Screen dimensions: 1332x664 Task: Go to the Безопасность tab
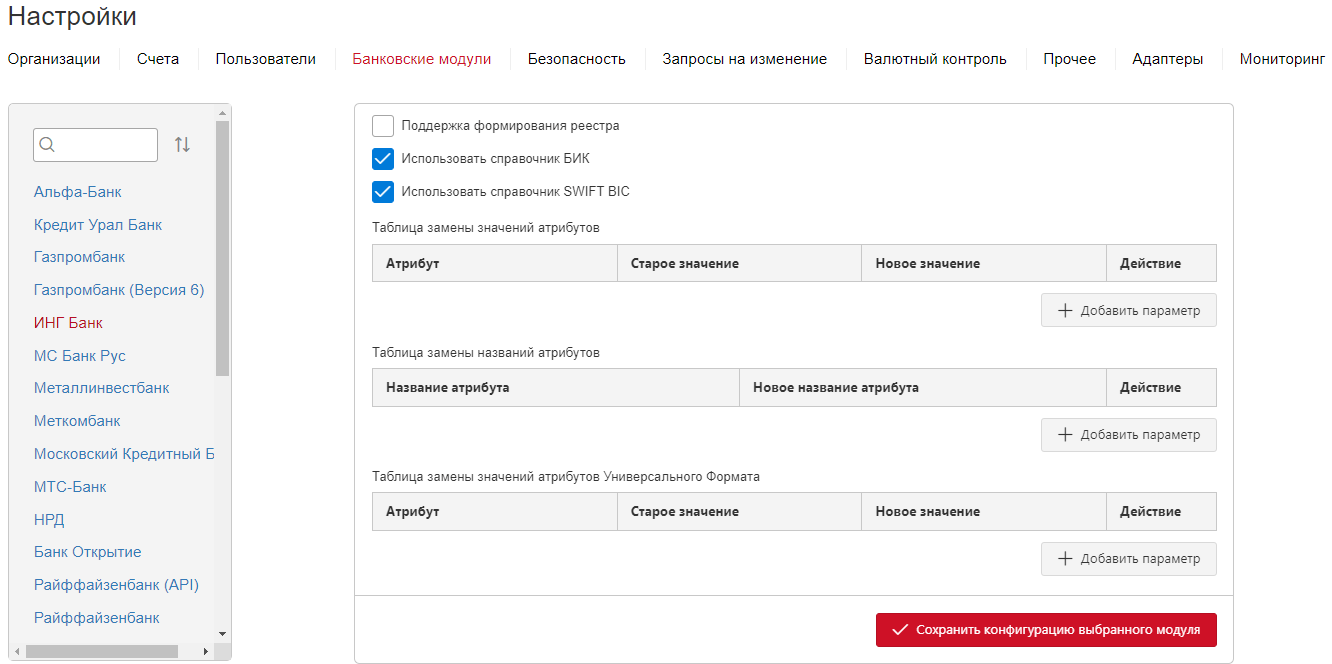pos(577,59)
